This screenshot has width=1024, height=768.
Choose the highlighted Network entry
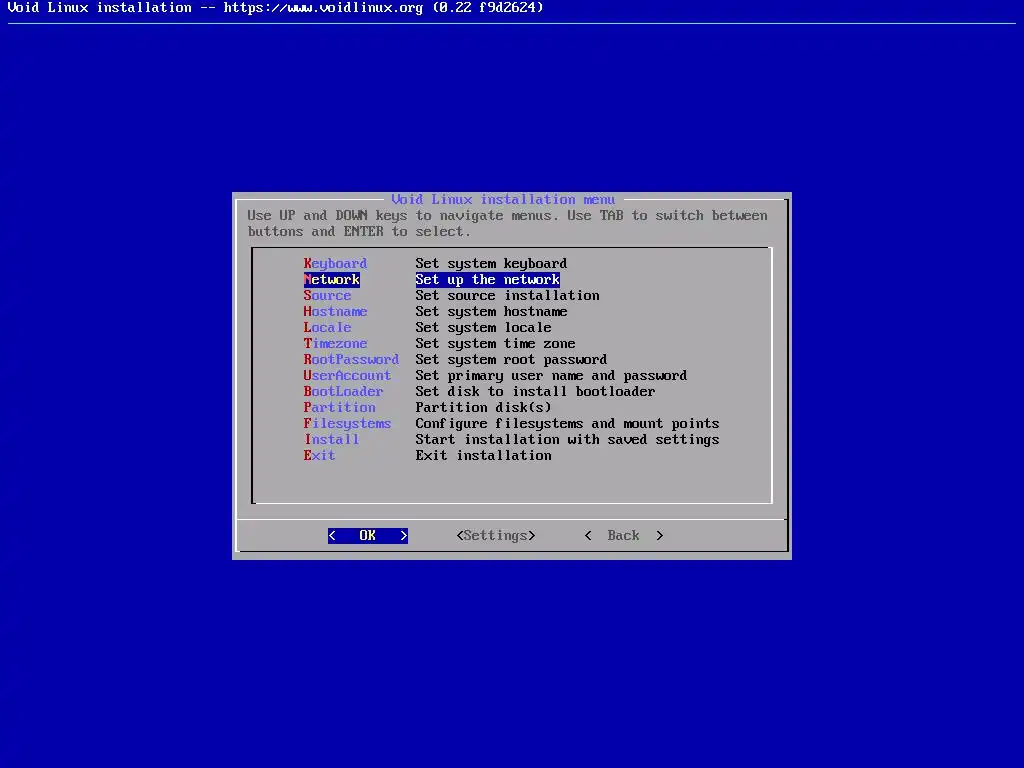[x=332, y=280]
